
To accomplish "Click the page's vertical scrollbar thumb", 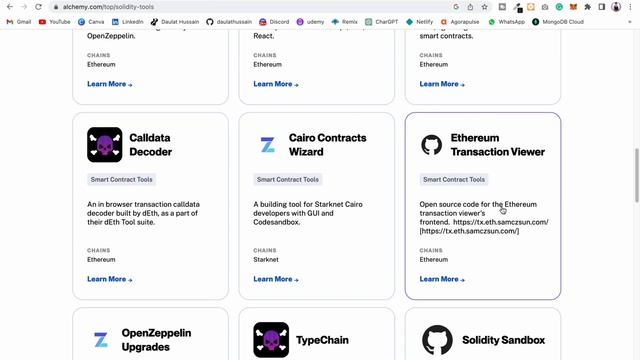I will coord(636,175).
